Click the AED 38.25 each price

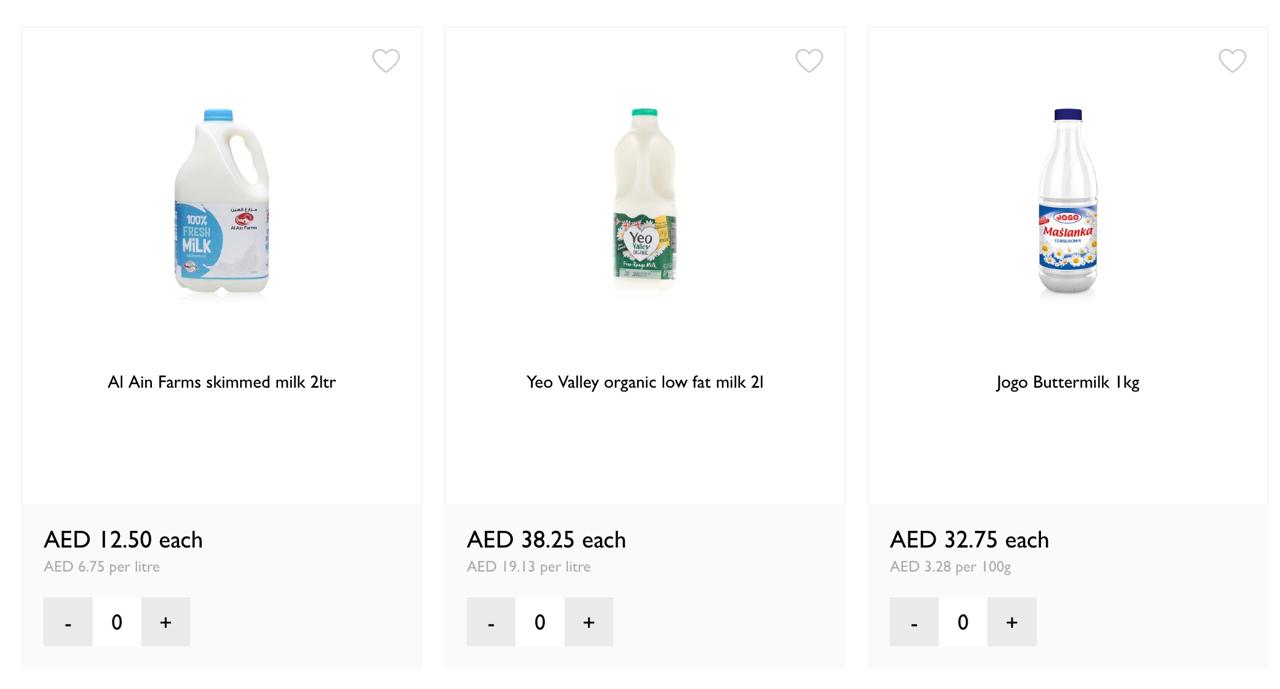coord(546,540)
